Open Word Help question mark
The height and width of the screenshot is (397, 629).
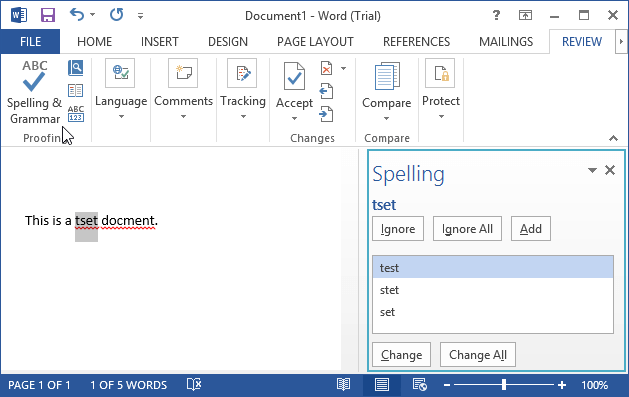tap(496, 15)
